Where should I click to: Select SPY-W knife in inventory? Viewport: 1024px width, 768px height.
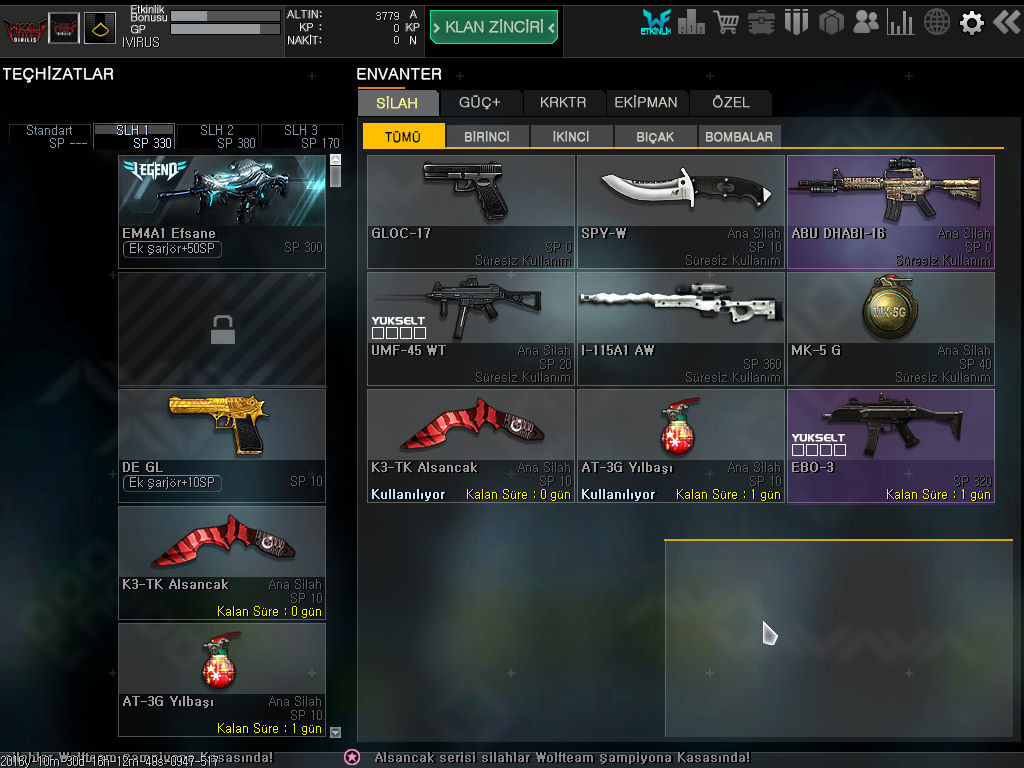(x=681, y=212)
